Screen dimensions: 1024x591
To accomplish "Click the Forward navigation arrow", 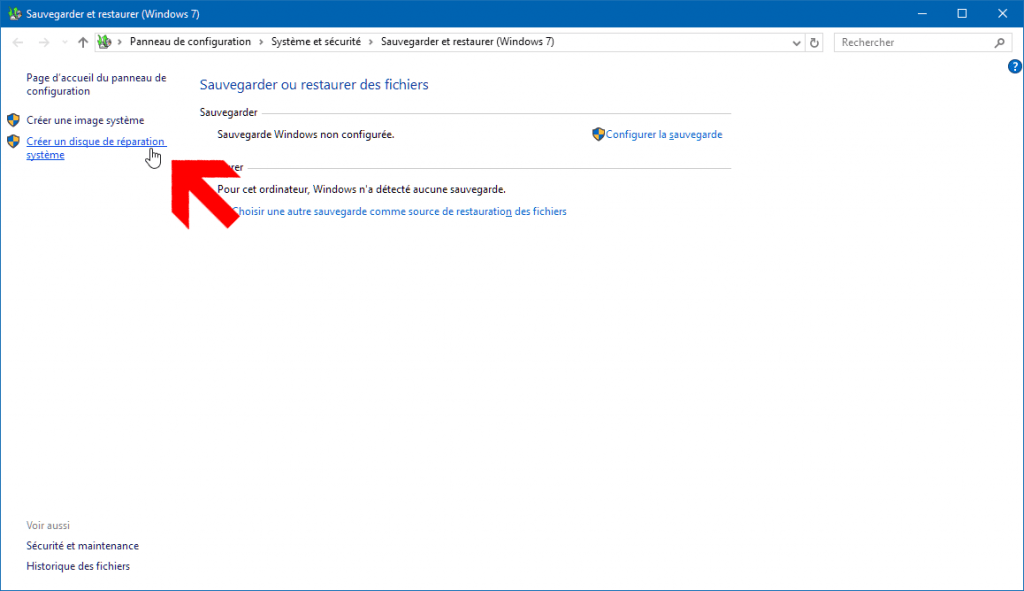I will point(44,42).
